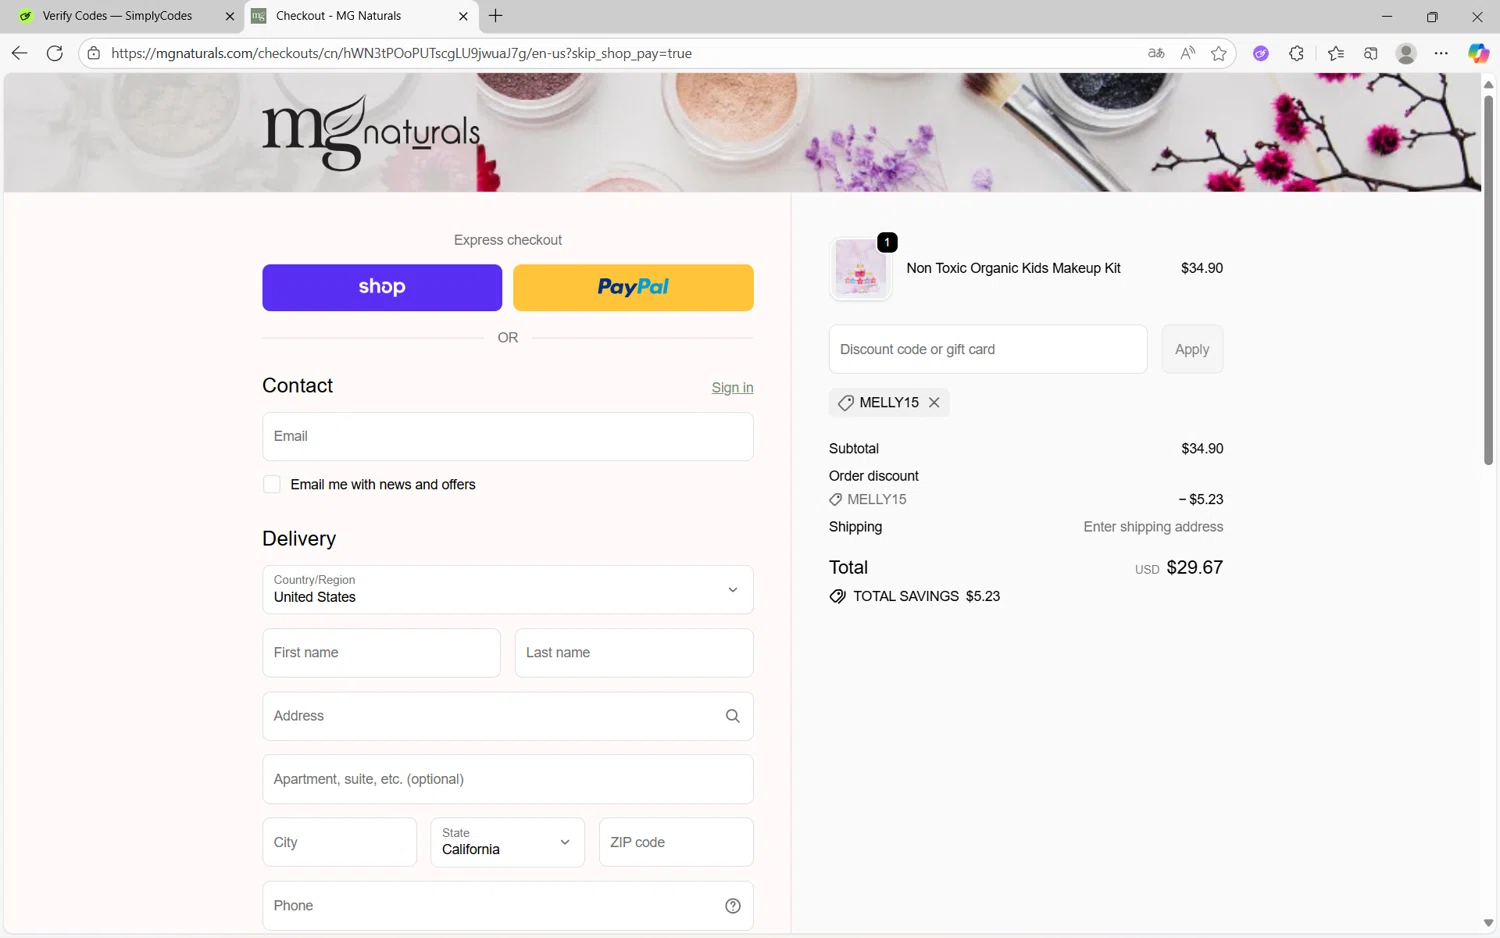The image size is (1500, 938).
Task: Click the browser address bar URL
Action: tap(401, 53)
